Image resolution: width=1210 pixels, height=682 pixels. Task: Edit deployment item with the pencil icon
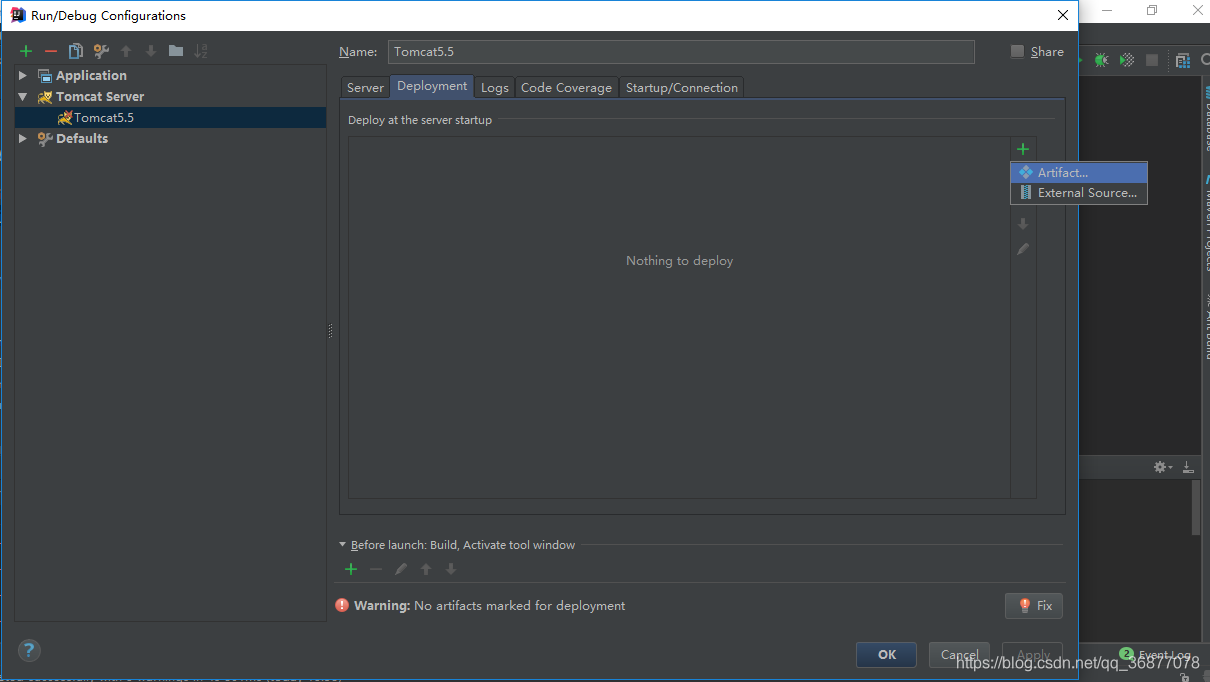coord(1023,249)
